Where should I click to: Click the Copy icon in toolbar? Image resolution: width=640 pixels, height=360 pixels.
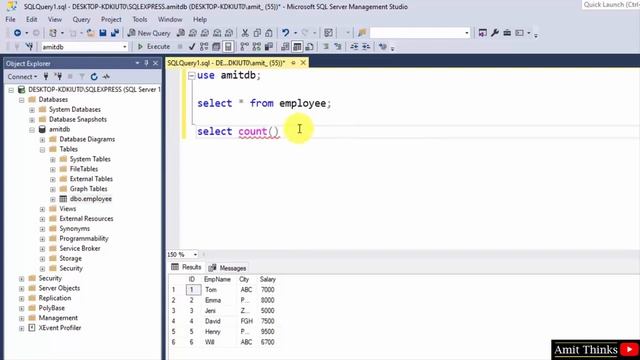click(257, 33)
